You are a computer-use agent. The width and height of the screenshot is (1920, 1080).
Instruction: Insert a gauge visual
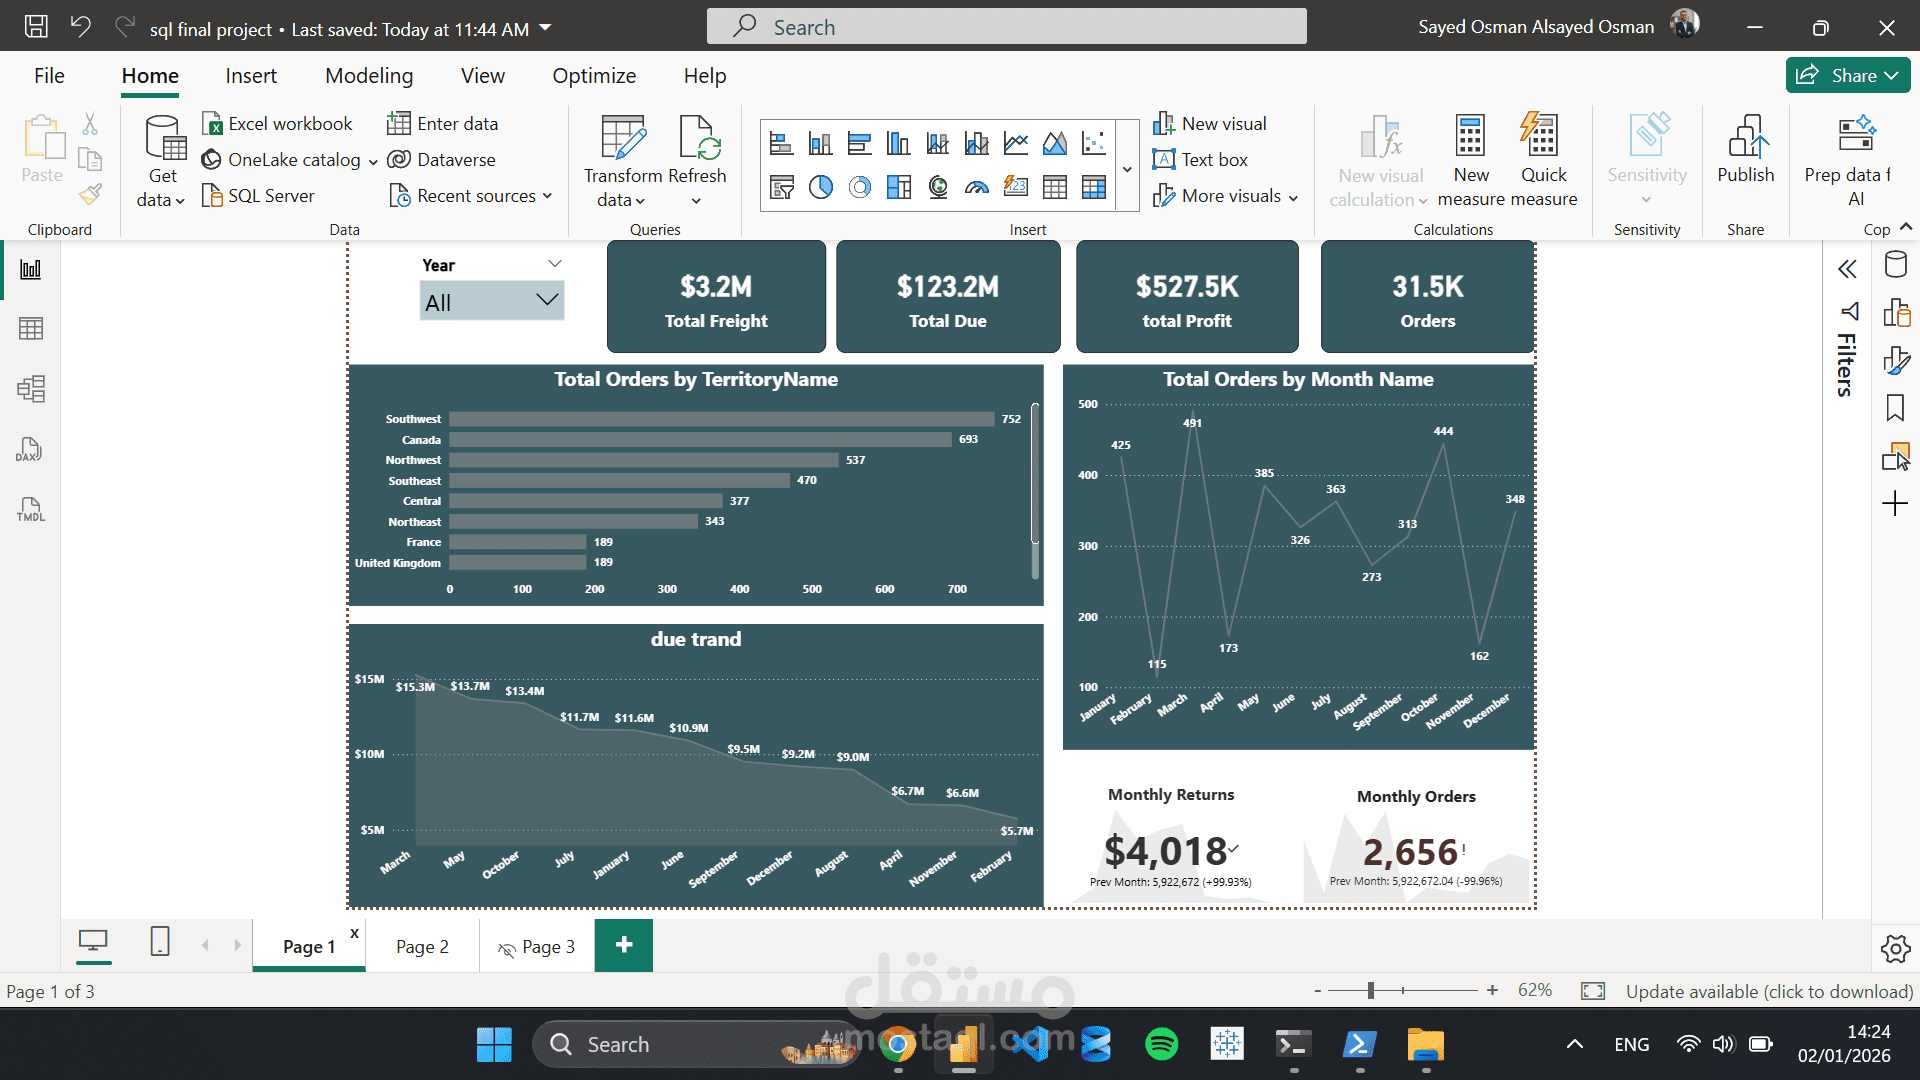click(977, 187)
